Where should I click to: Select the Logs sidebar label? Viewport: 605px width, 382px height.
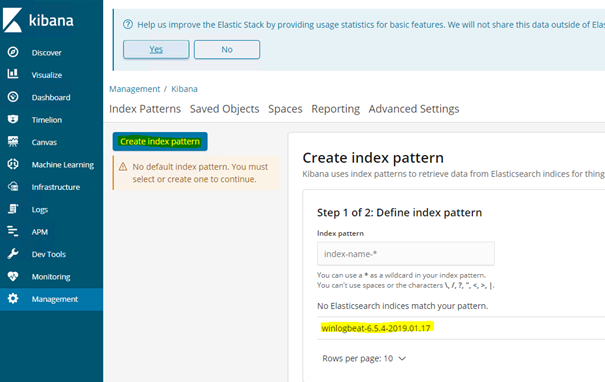40,210
